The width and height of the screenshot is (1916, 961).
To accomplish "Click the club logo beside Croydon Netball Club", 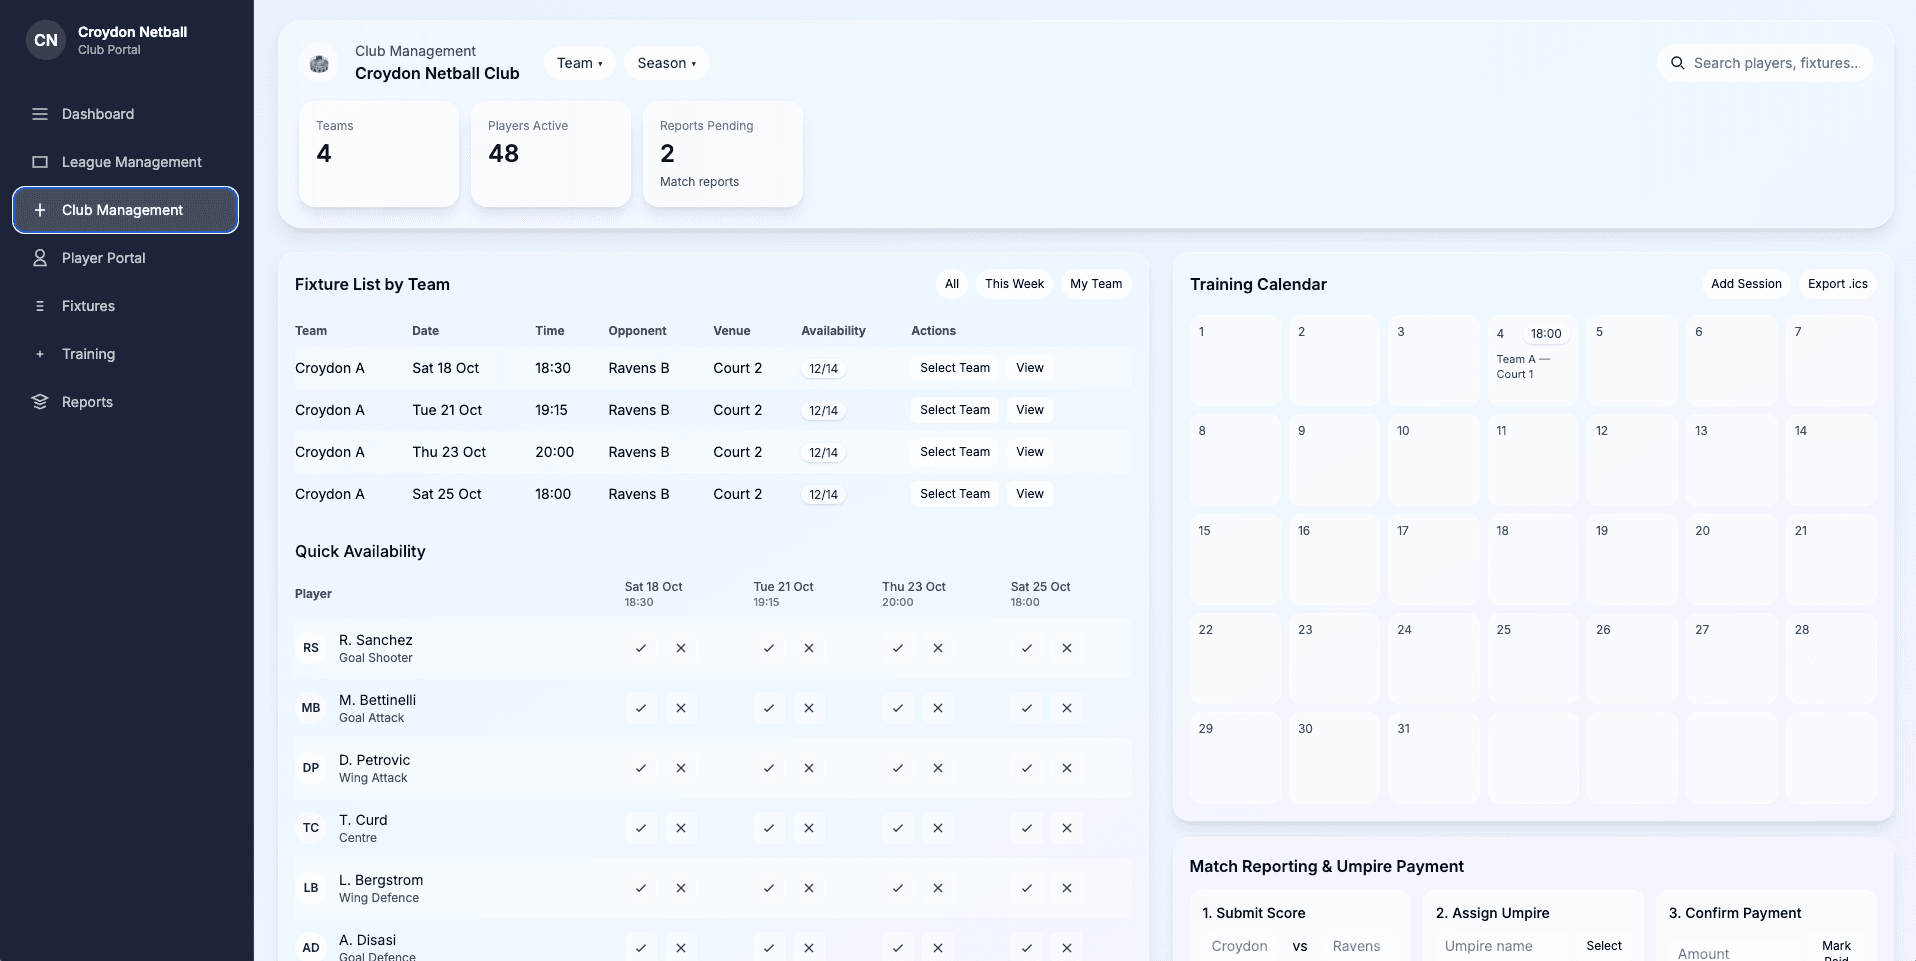I will pyautogui.click(x=319, y=64).
